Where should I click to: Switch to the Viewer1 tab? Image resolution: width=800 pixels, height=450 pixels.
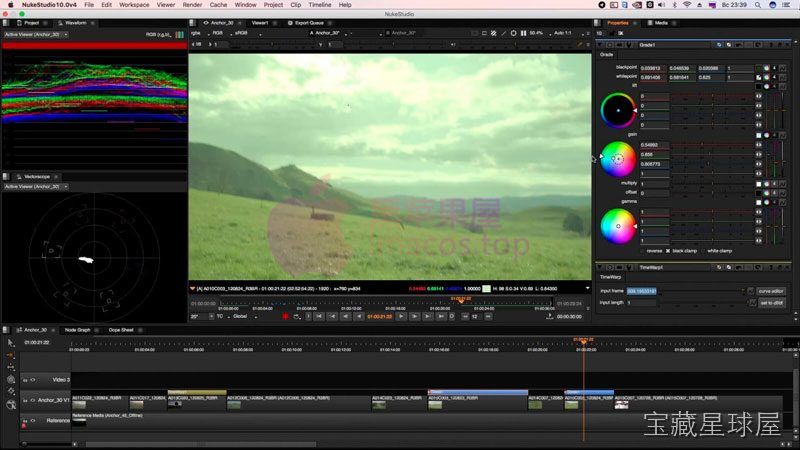point(260,23)
